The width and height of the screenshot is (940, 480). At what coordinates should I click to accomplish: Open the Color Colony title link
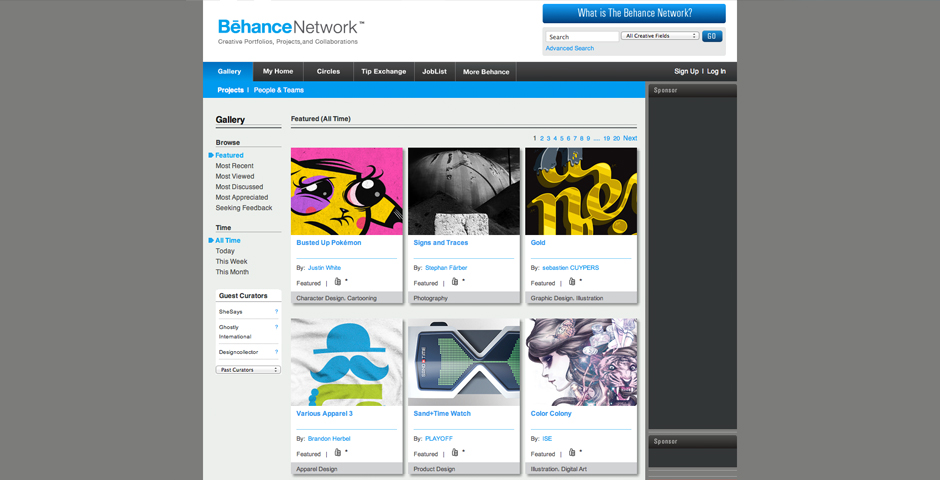coord(551,413)
